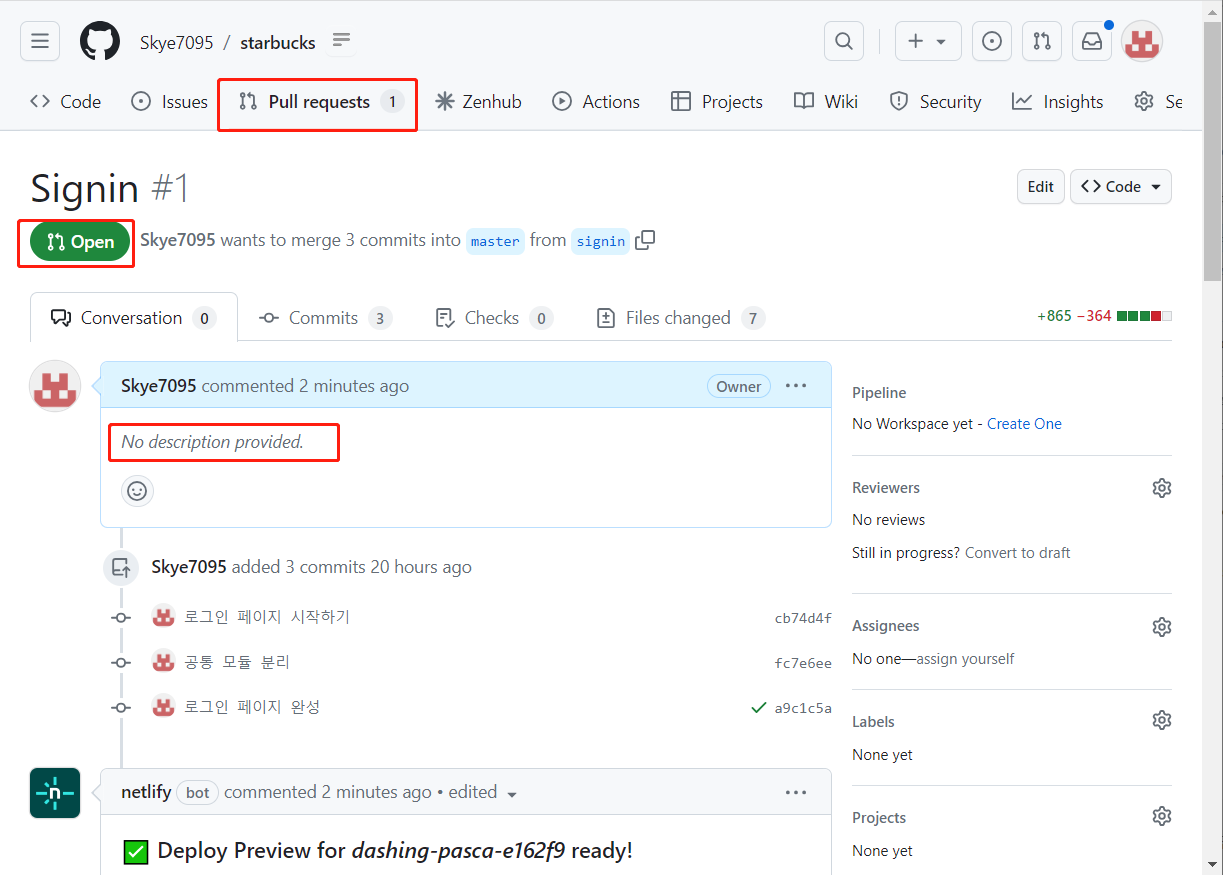This screenshot has width=1223, height=875.
Task: Open the hamburger navigation menu
Action: (40, 41)
